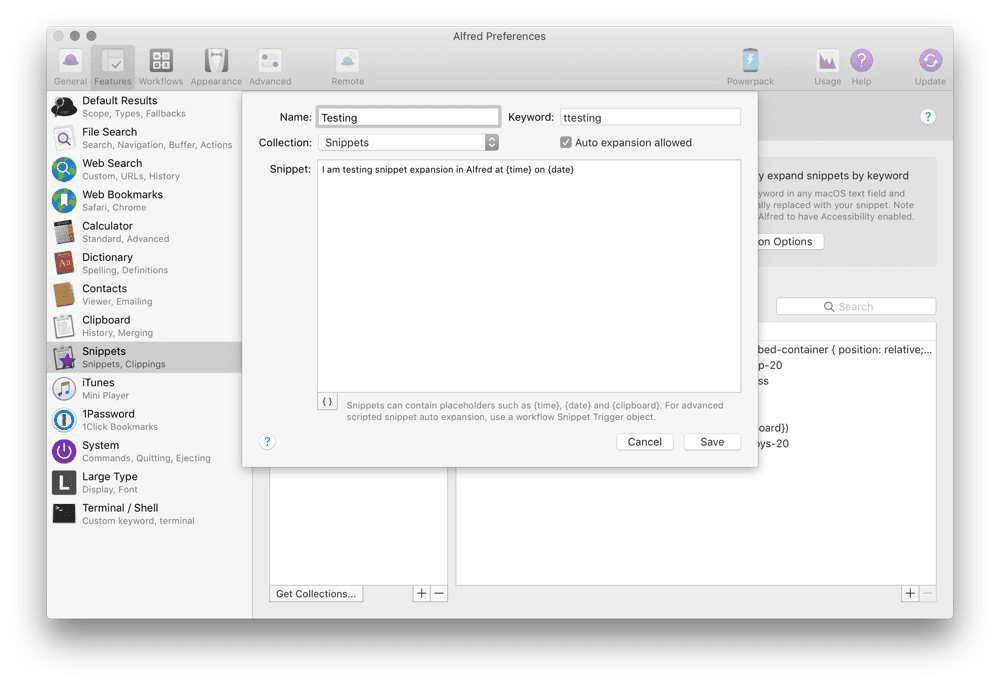The image size is (1000, 685).
Task: Select the snippet row ending 'oard})'
Action: pyautogui.click(x=846, y=428)
